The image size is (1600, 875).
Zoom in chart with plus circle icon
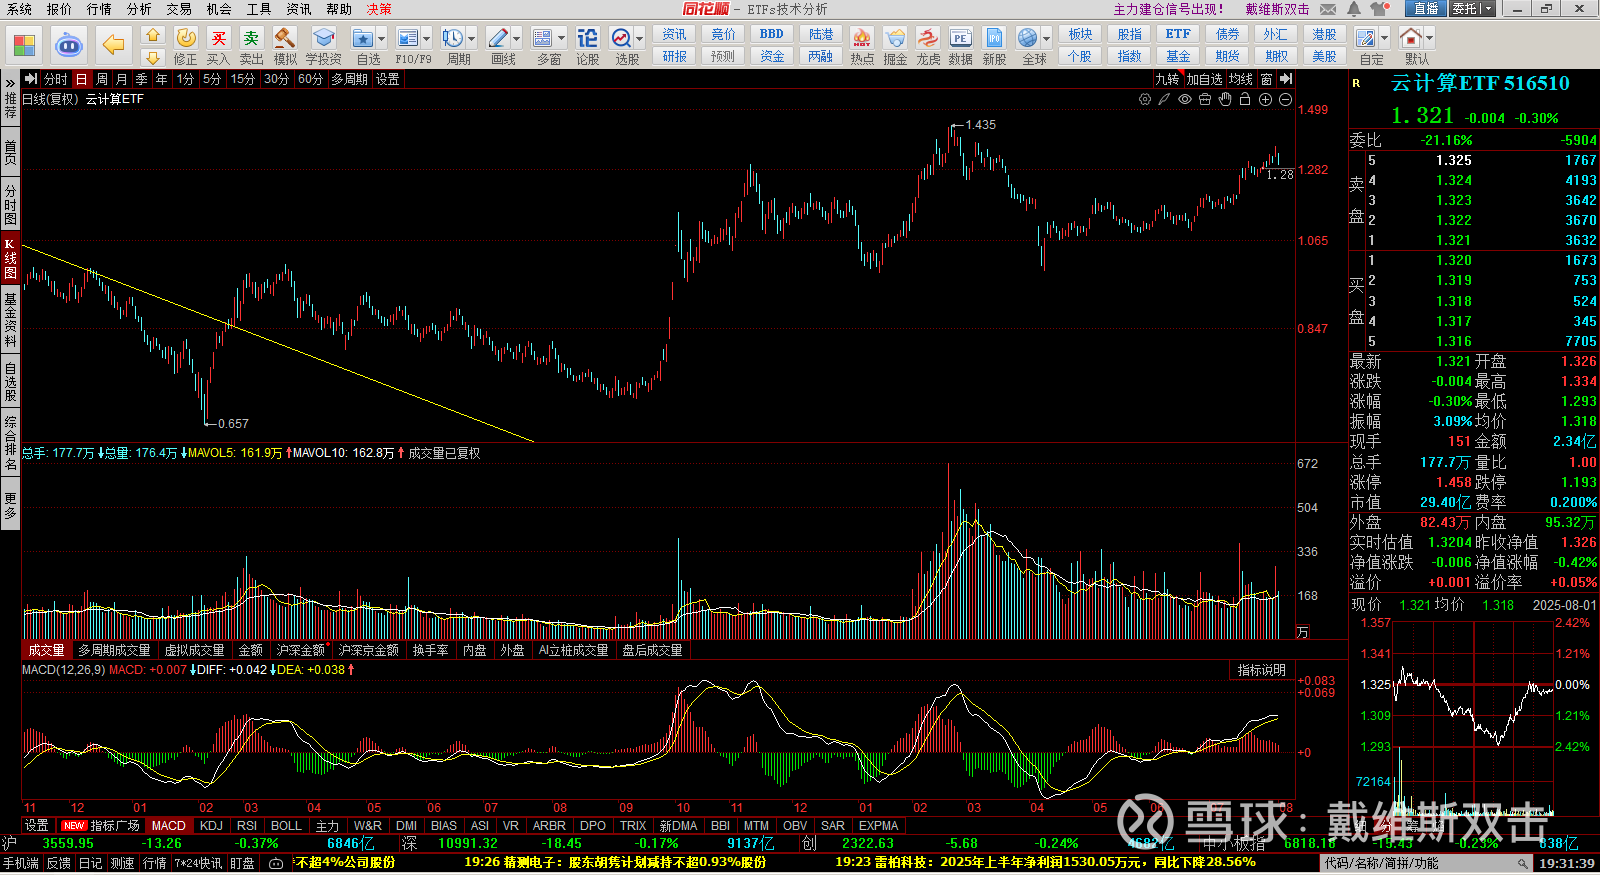1265,99
